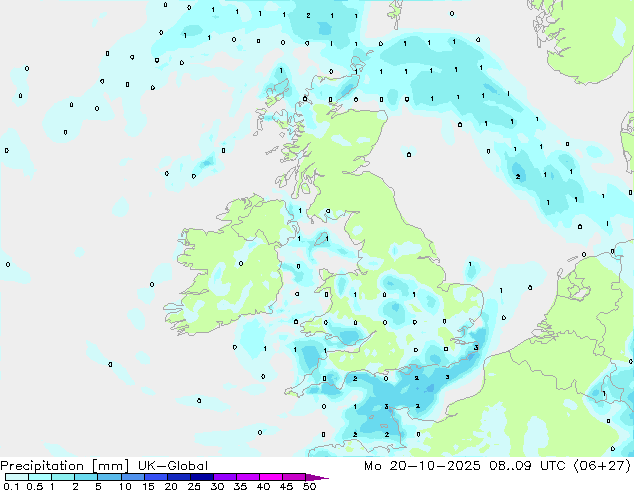Click the purple arrow tip above 50

(317, 477)
